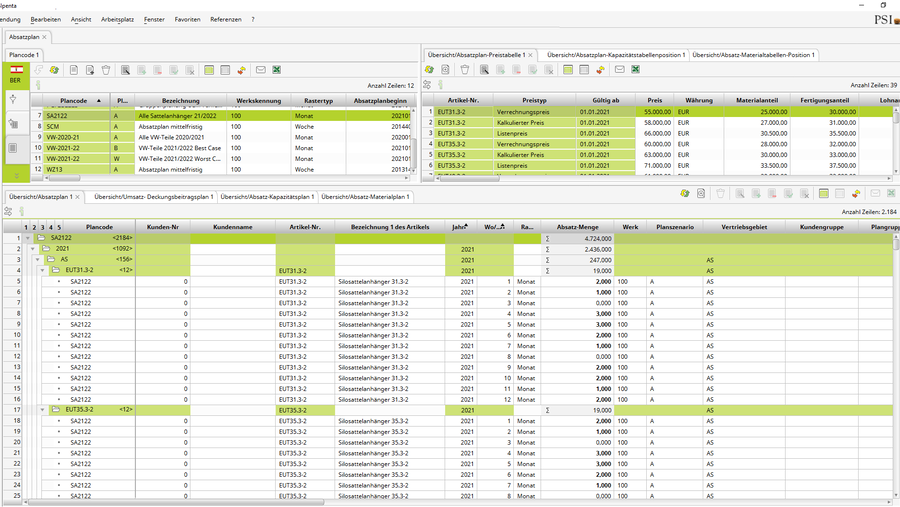Open the ? help menu
The image size is (900, 507).
253,20
